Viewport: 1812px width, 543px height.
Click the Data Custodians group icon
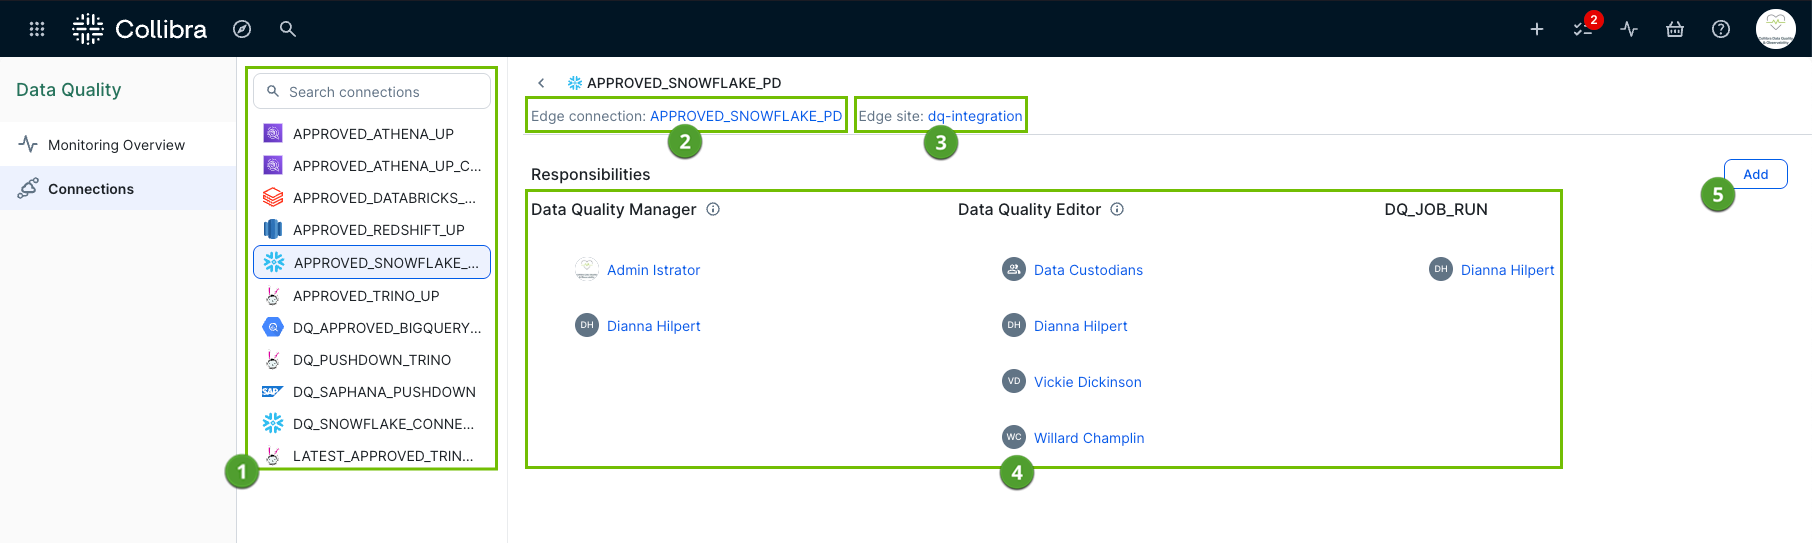click(x=1014, y=269)
